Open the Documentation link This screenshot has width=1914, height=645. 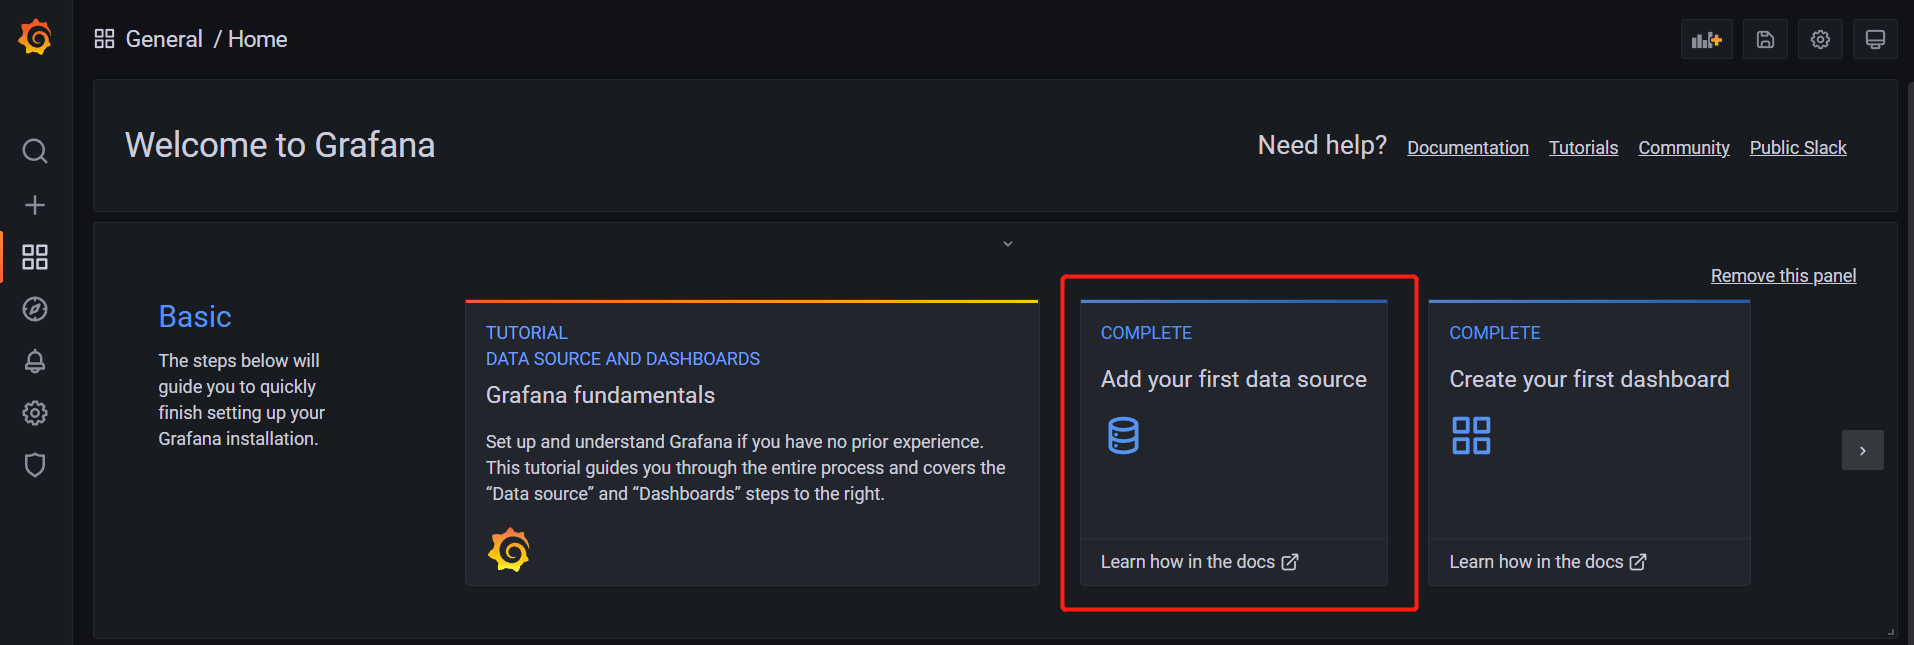click(1468, 148)
